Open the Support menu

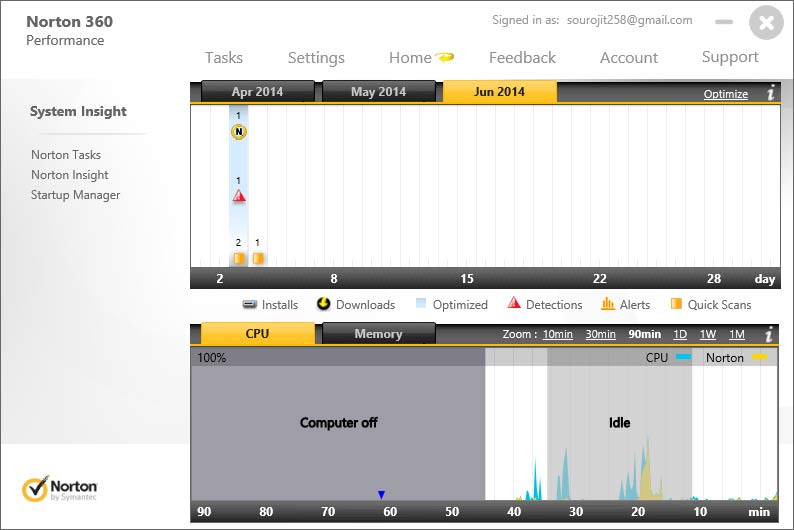pos(730,57)
